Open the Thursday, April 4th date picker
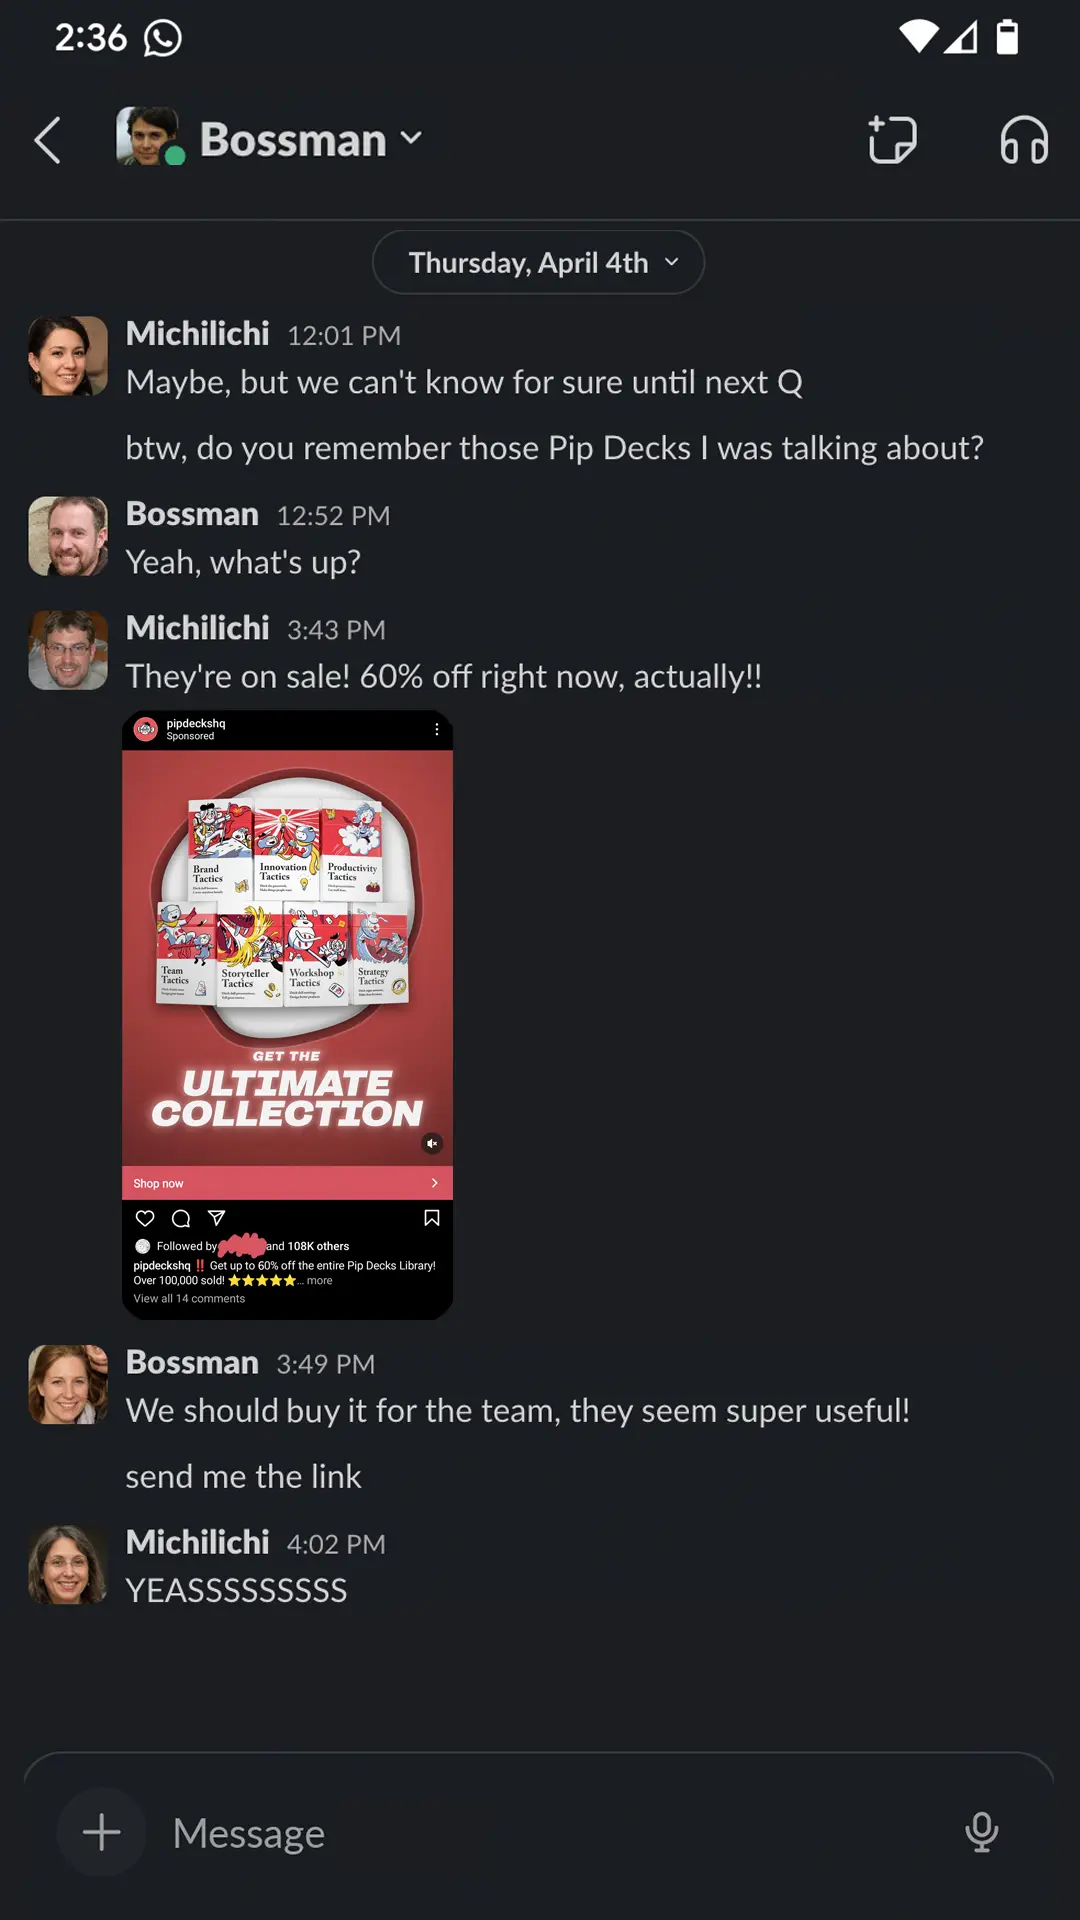Screen dimensions: 1080x1920 tap(538, 262)
